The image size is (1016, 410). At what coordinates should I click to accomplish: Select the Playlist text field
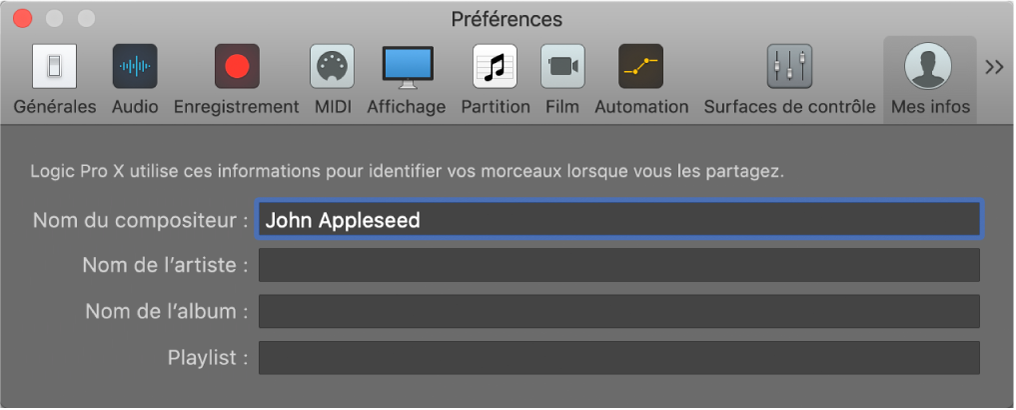click(619, 357)
